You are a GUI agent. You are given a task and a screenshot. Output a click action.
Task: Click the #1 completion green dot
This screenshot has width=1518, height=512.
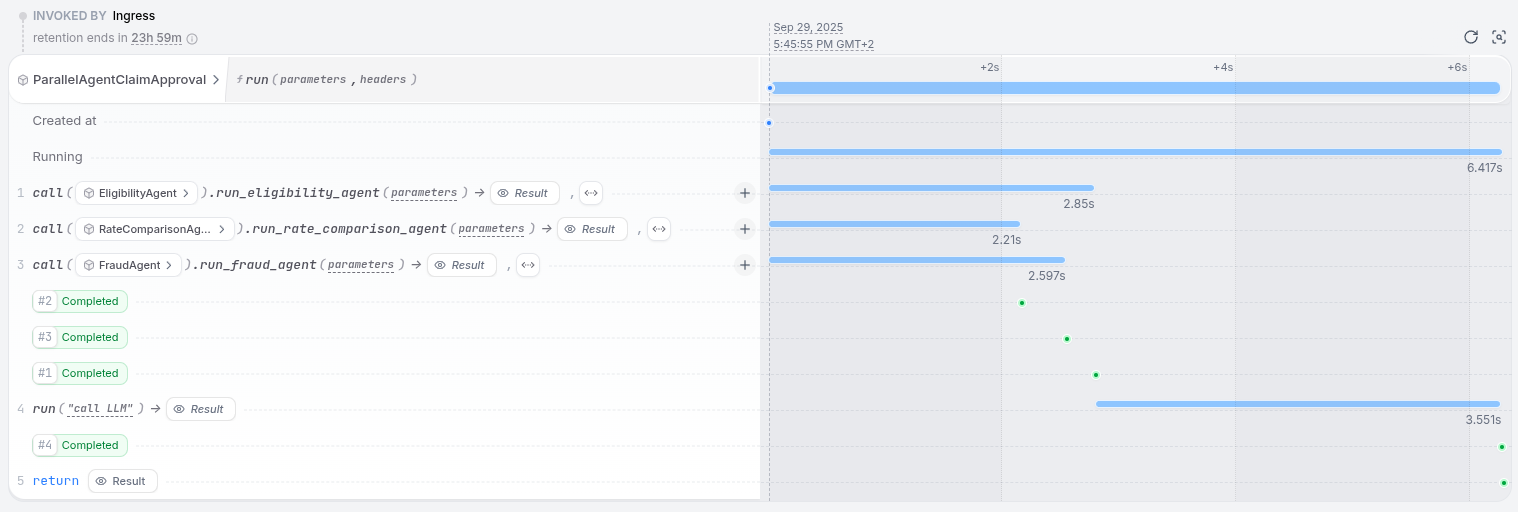click(x=1096, y=375)
